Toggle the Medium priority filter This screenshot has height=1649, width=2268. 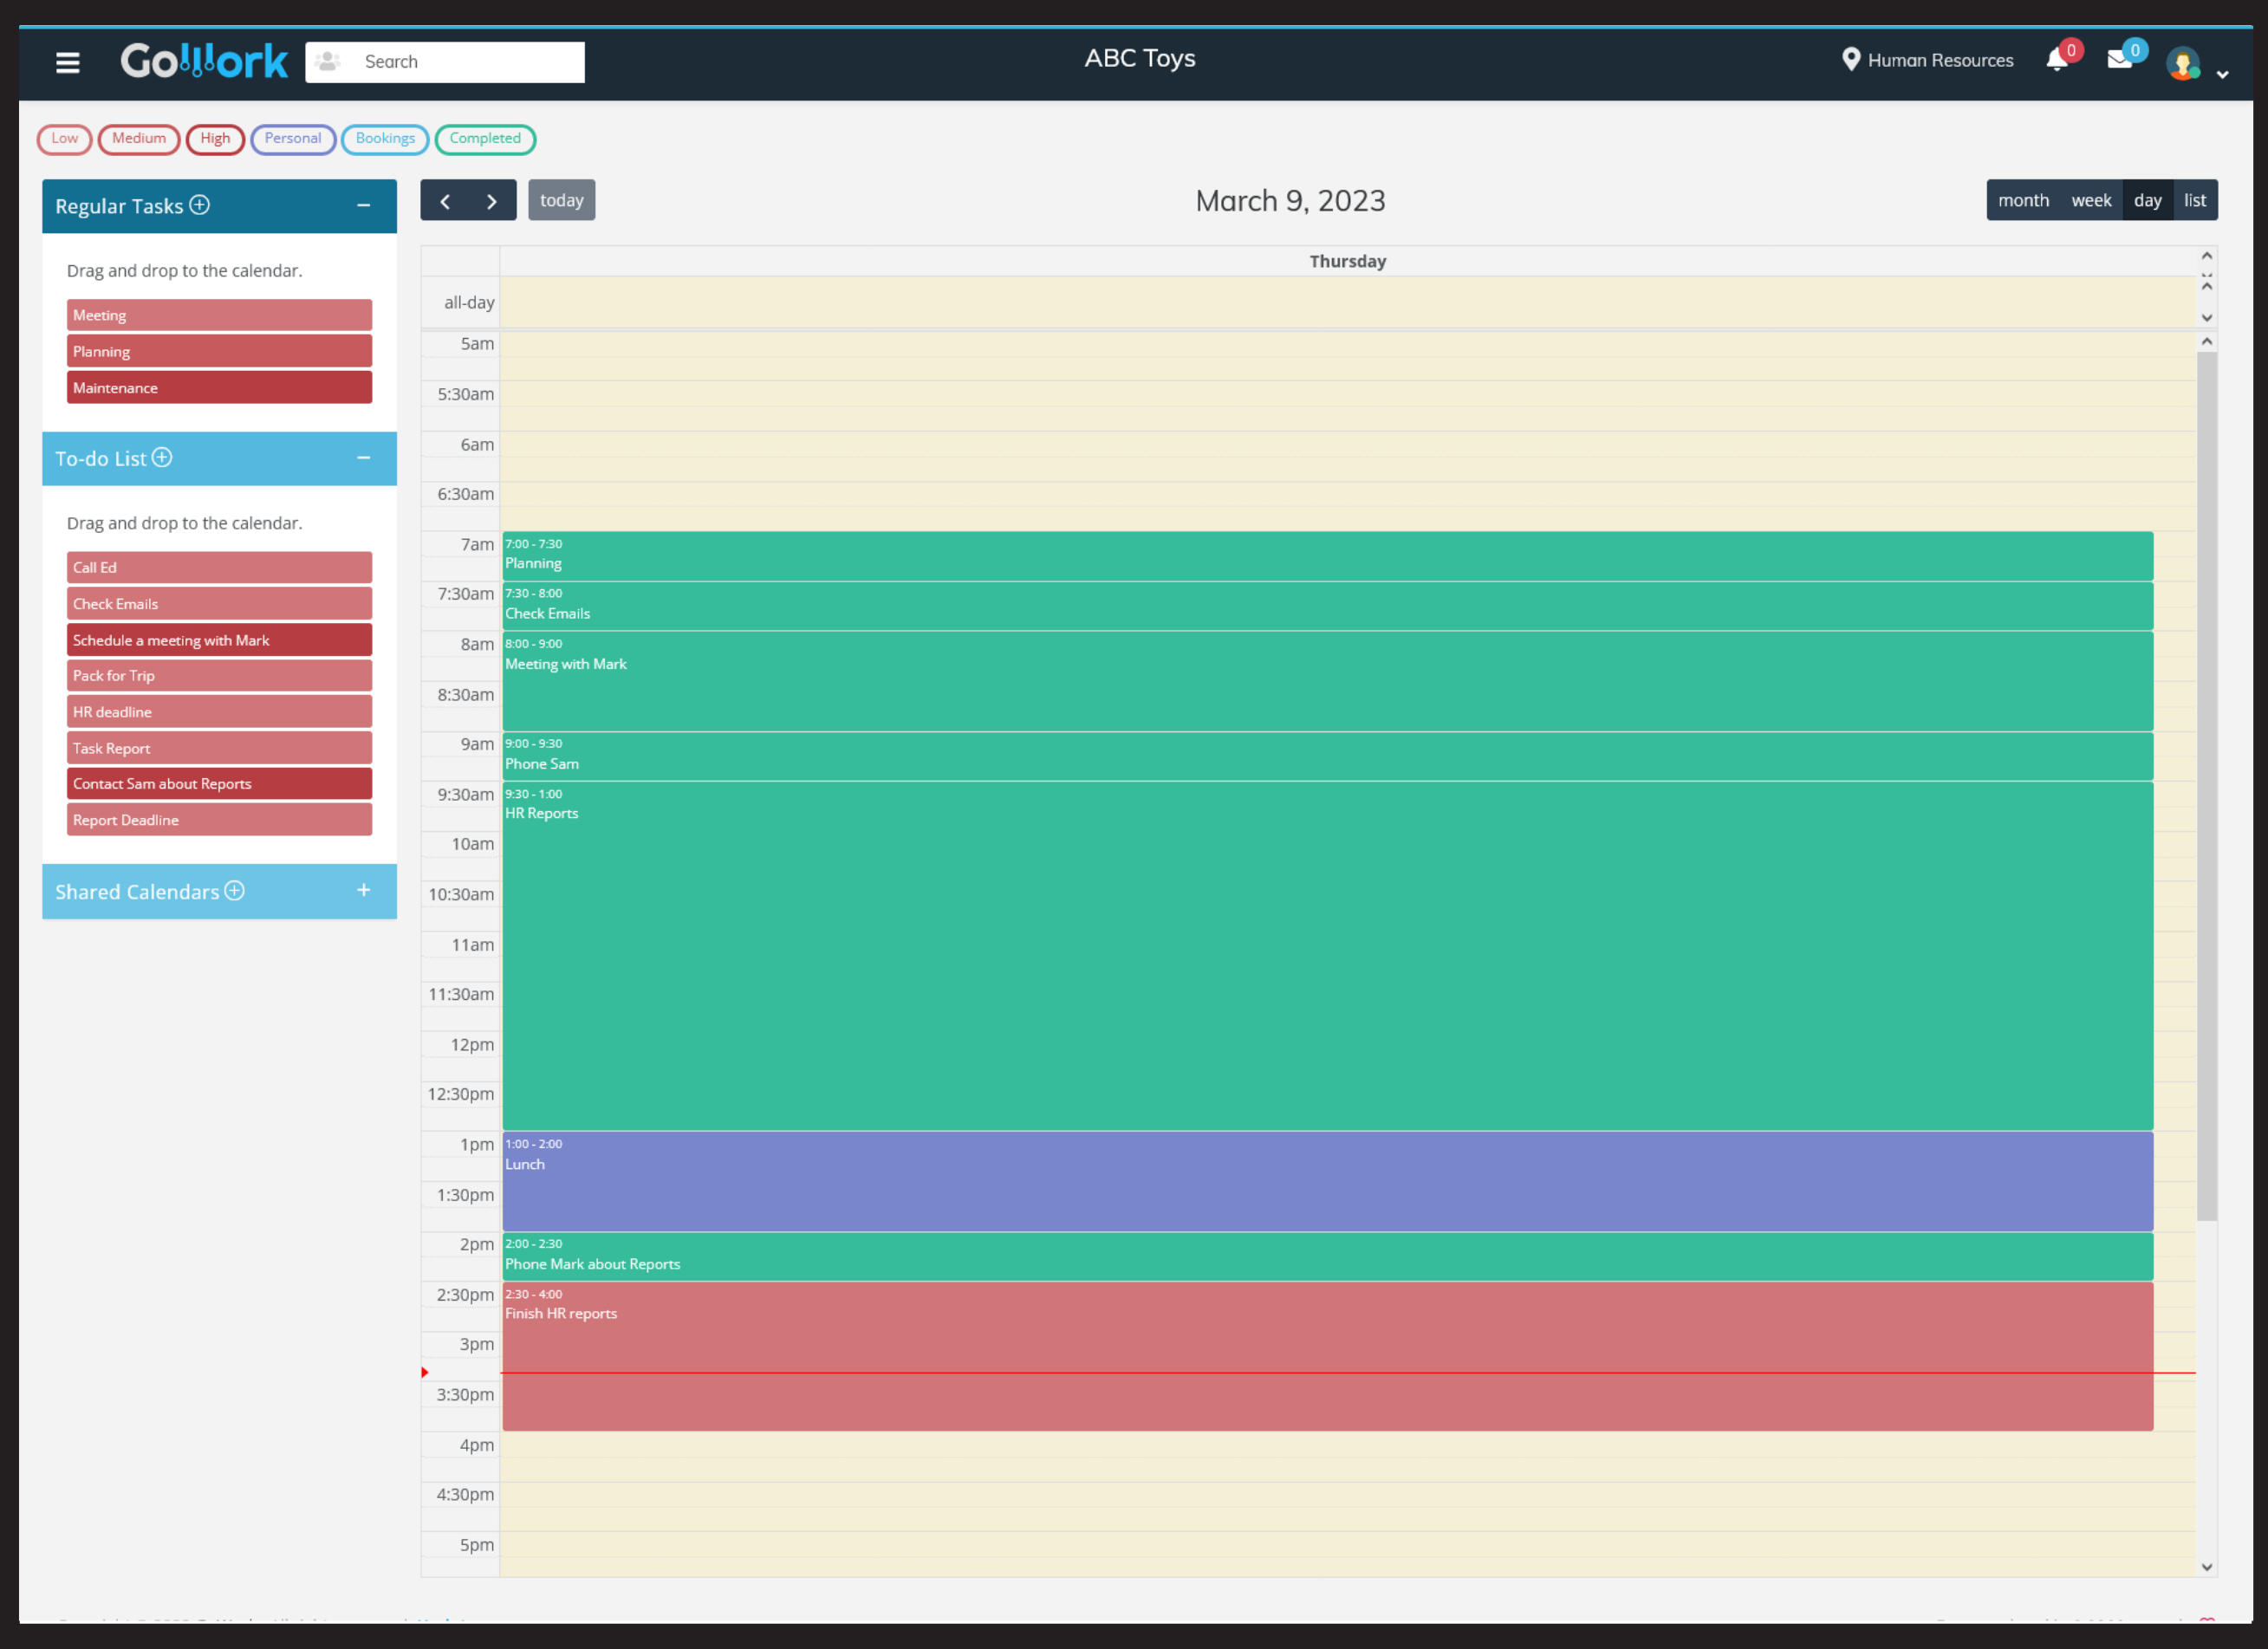[139, 139]
